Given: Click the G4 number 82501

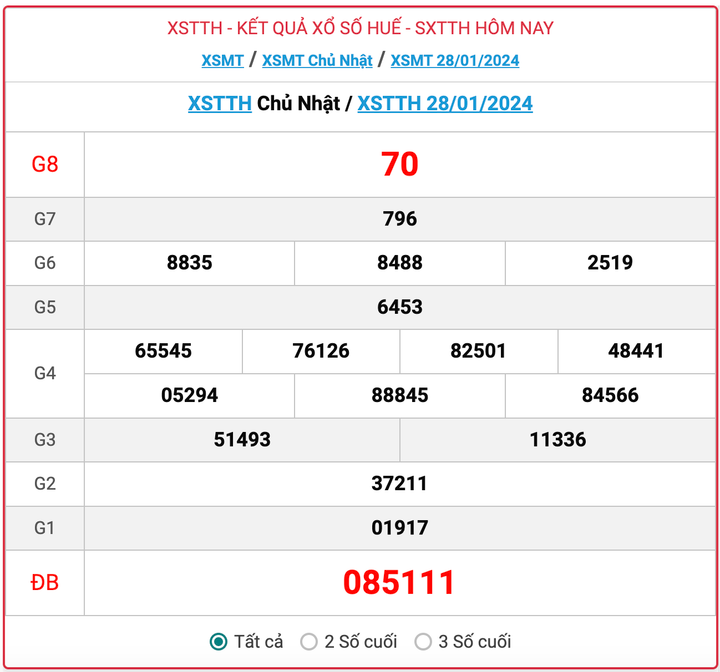Looking at the screenshot, I should pos(478,351).
